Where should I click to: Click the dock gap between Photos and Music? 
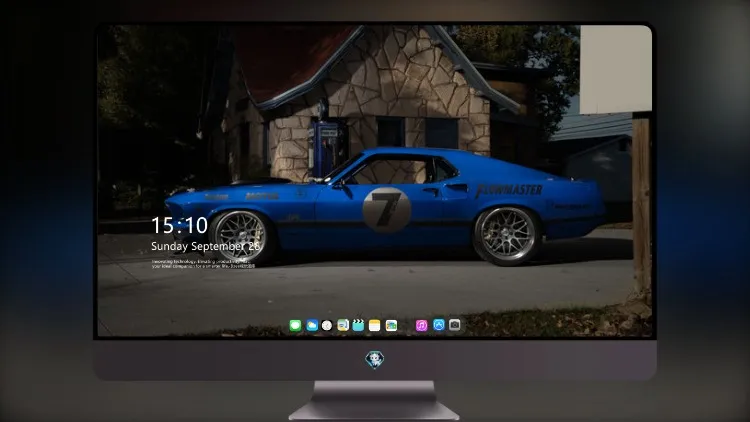407,325
